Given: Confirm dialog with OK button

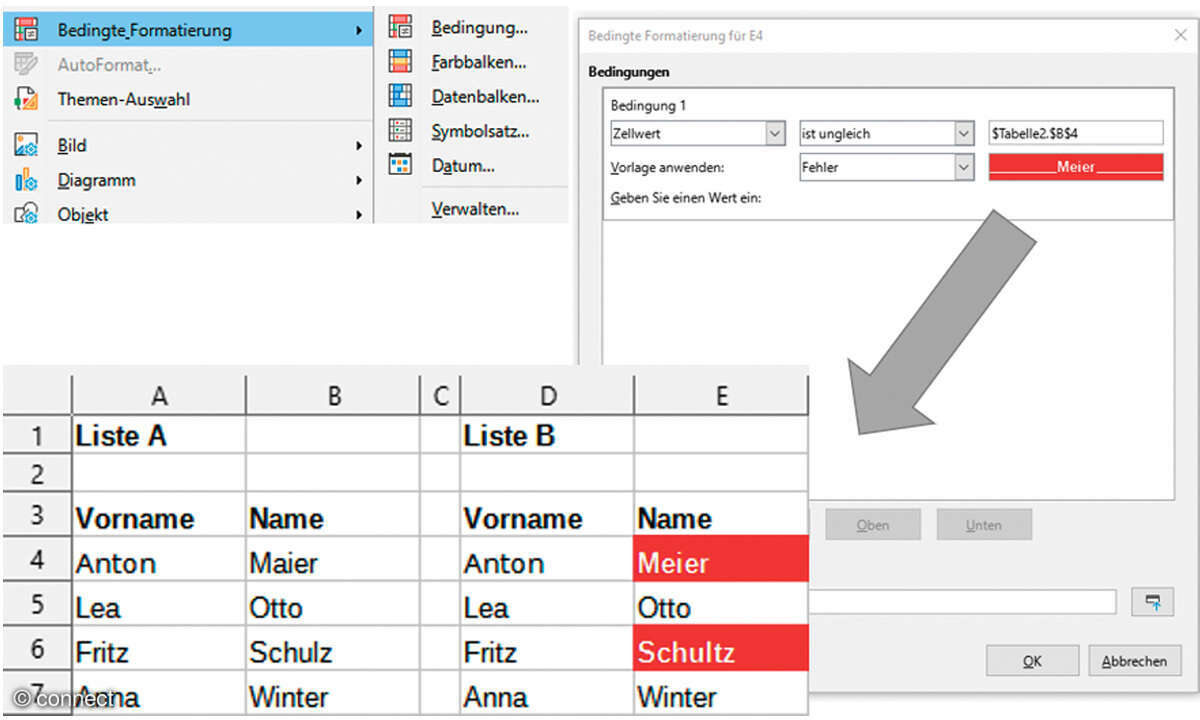Looking at the screenshot, I should click(1033, 661).
